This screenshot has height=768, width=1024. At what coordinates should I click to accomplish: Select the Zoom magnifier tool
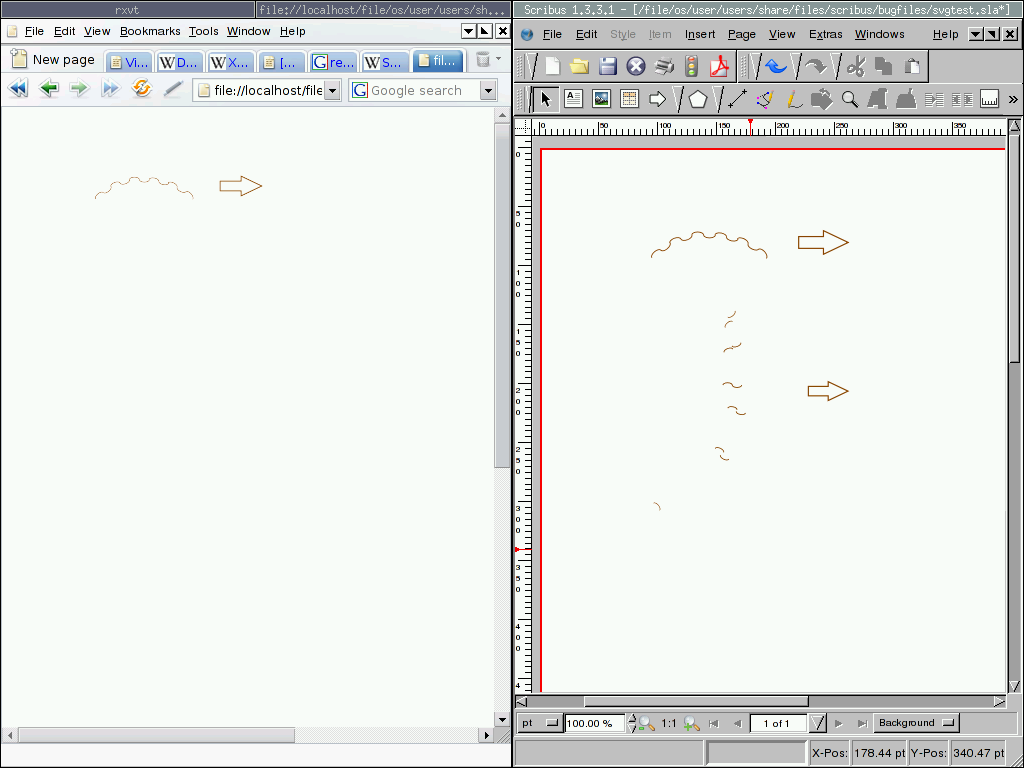[850, 99]
